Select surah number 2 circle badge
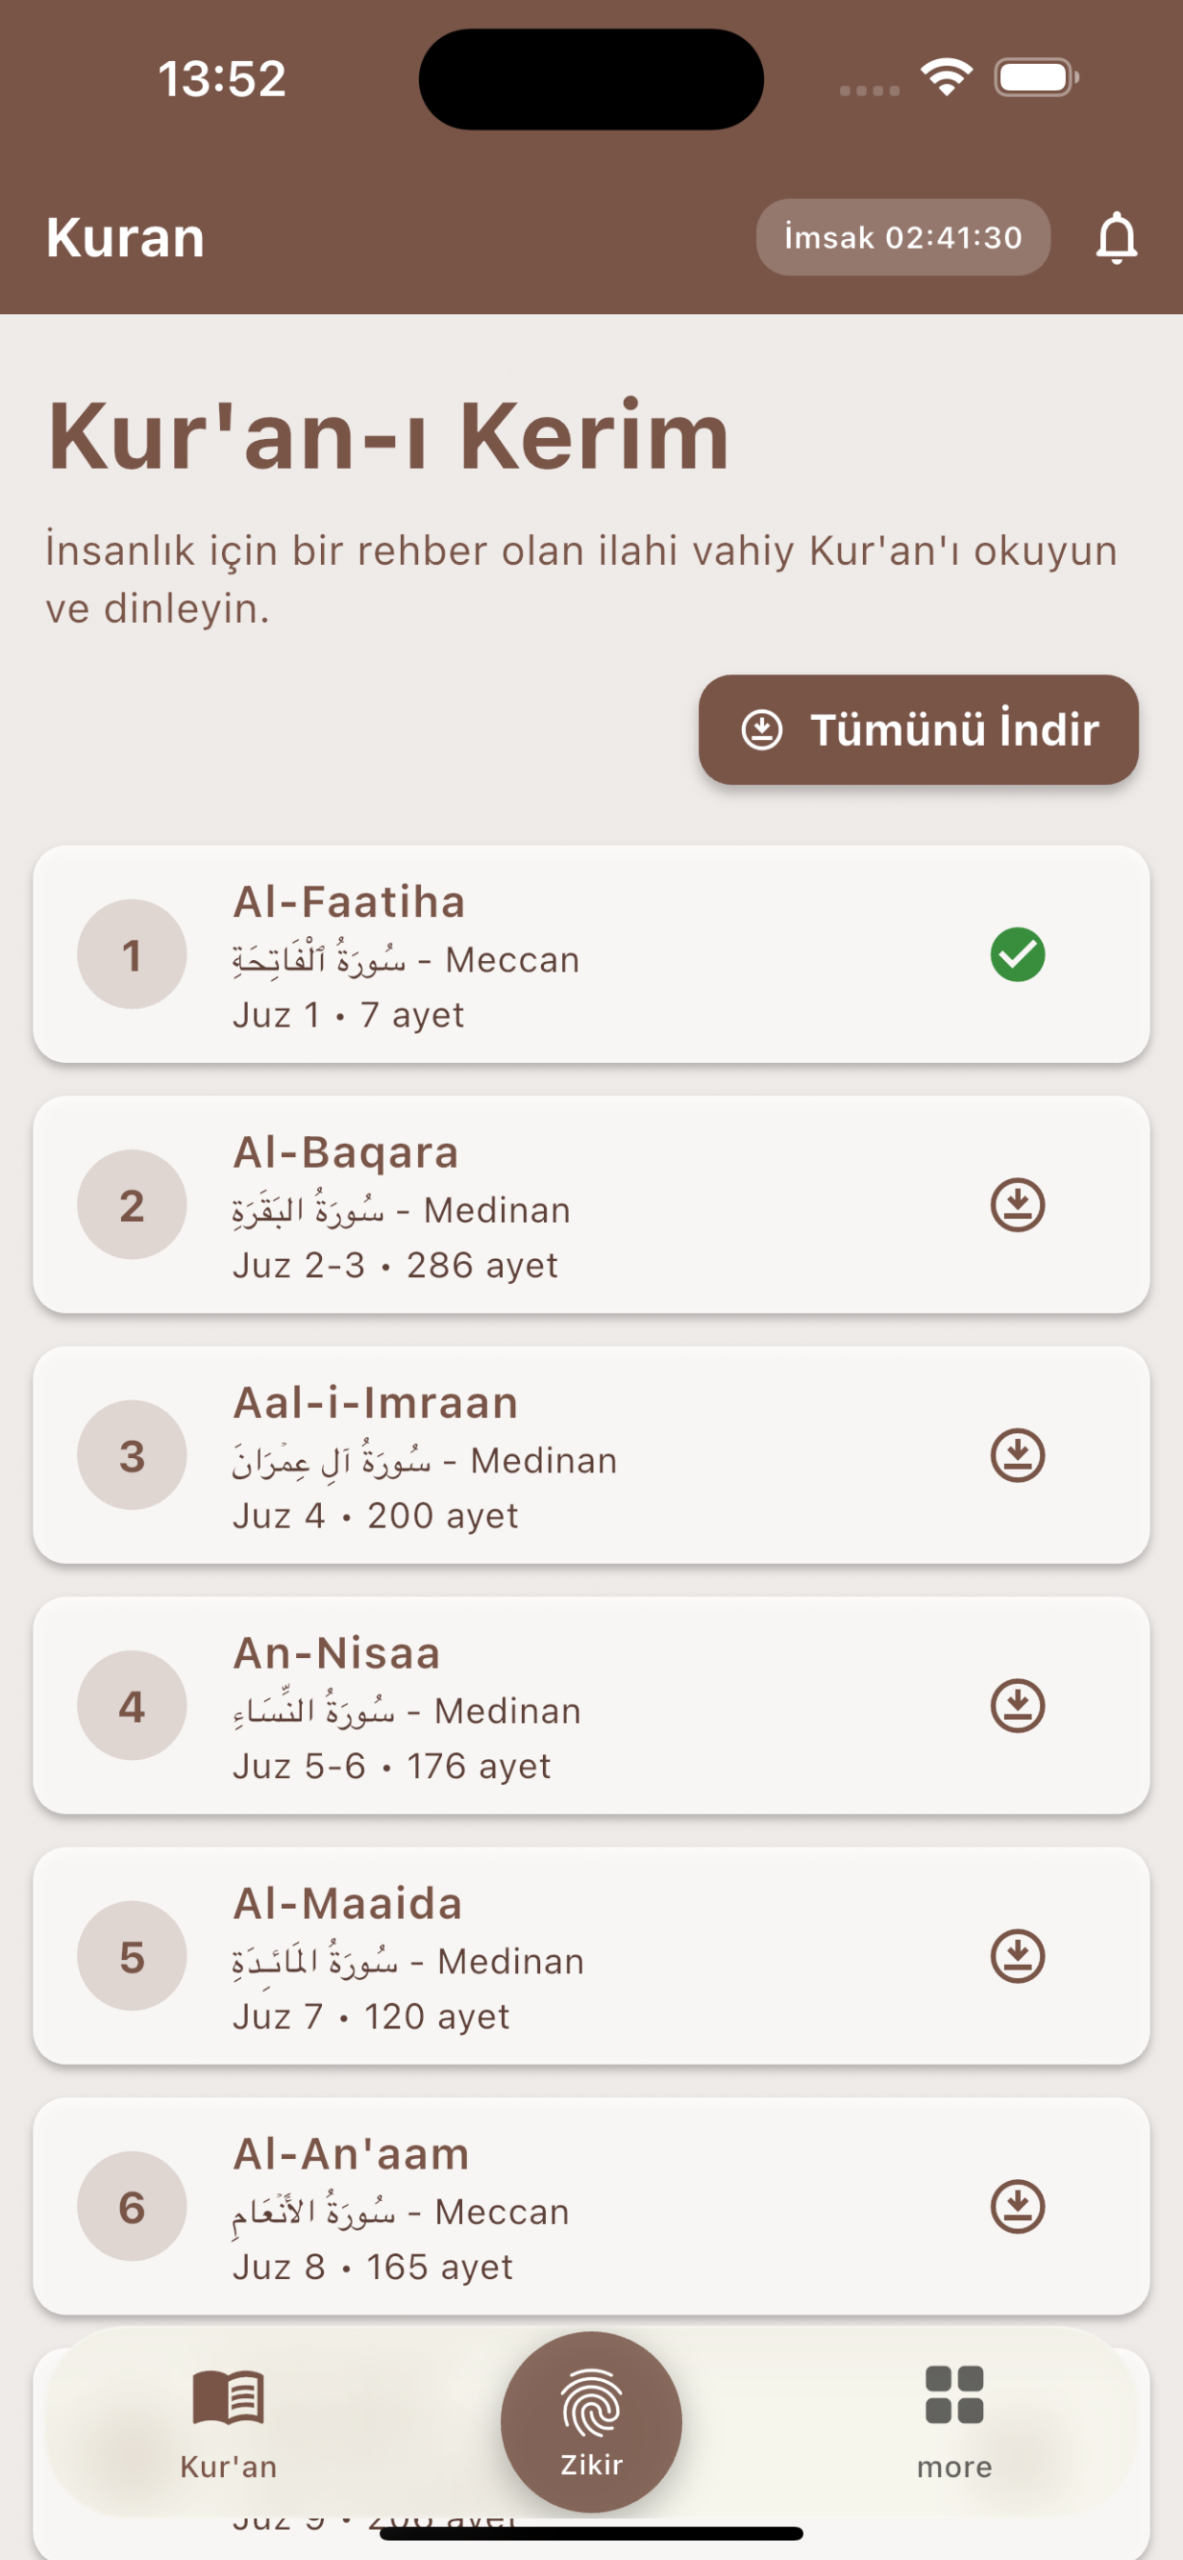1183x2560 pixels. 132,1205
